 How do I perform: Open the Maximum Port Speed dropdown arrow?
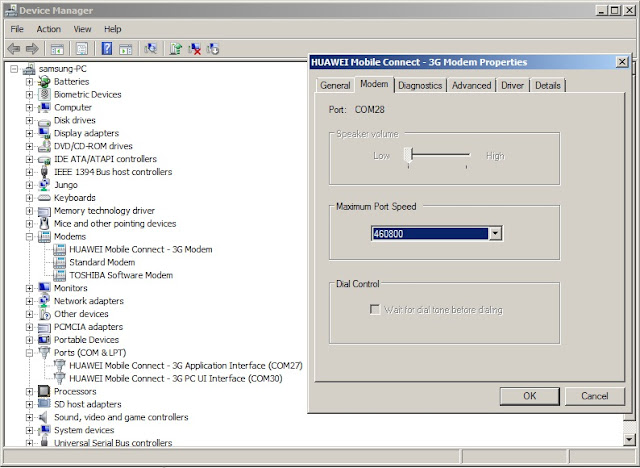coord(495,233)
